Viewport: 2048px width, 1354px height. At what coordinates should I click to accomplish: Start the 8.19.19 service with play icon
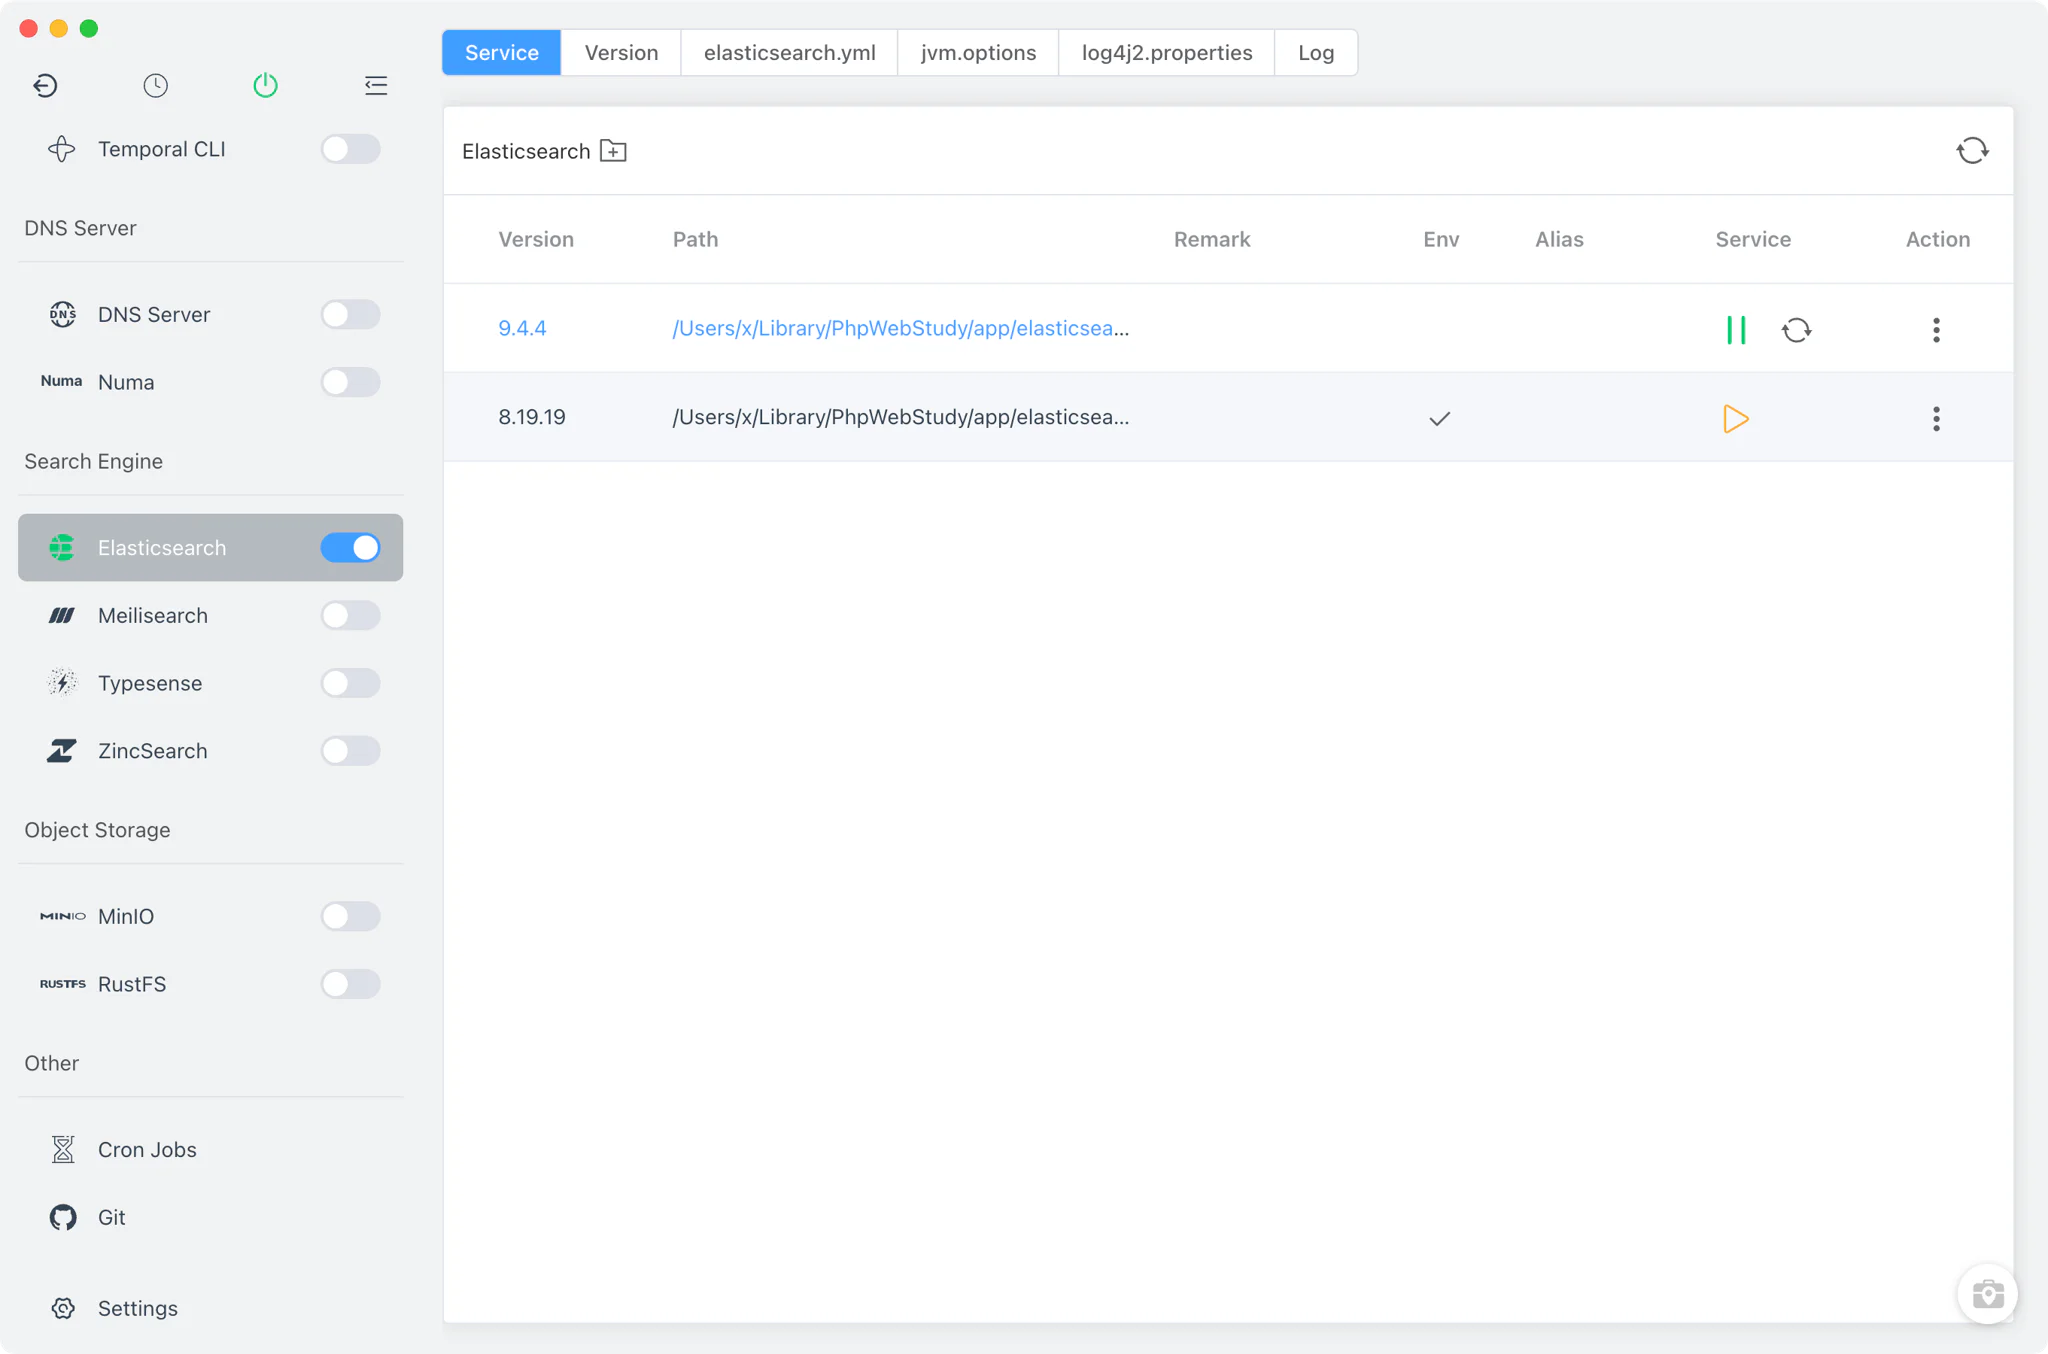click(1736, 419)
